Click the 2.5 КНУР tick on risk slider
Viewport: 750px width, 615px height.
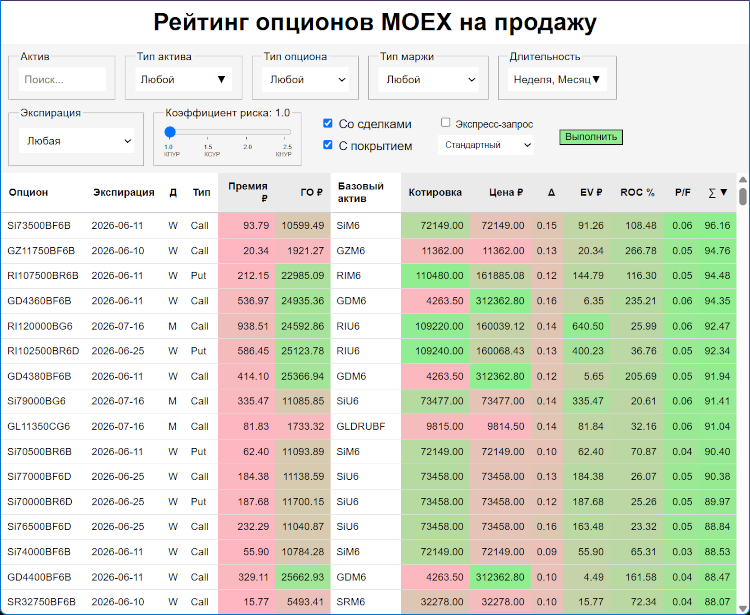coord(284,150)
